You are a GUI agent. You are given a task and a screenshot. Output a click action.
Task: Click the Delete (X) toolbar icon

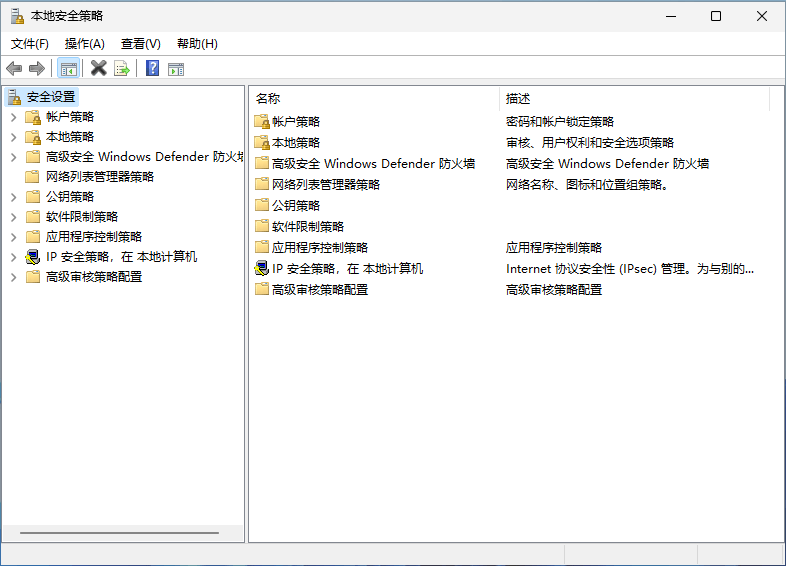pos(98,68)
